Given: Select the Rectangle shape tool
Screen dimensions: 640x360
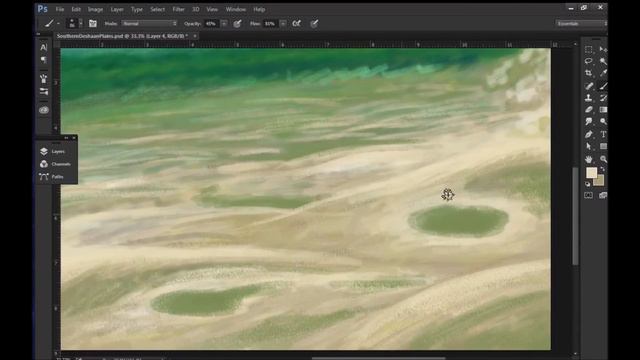Looking at the screenshot, I should pyautogui.click(x=603, y=146).
